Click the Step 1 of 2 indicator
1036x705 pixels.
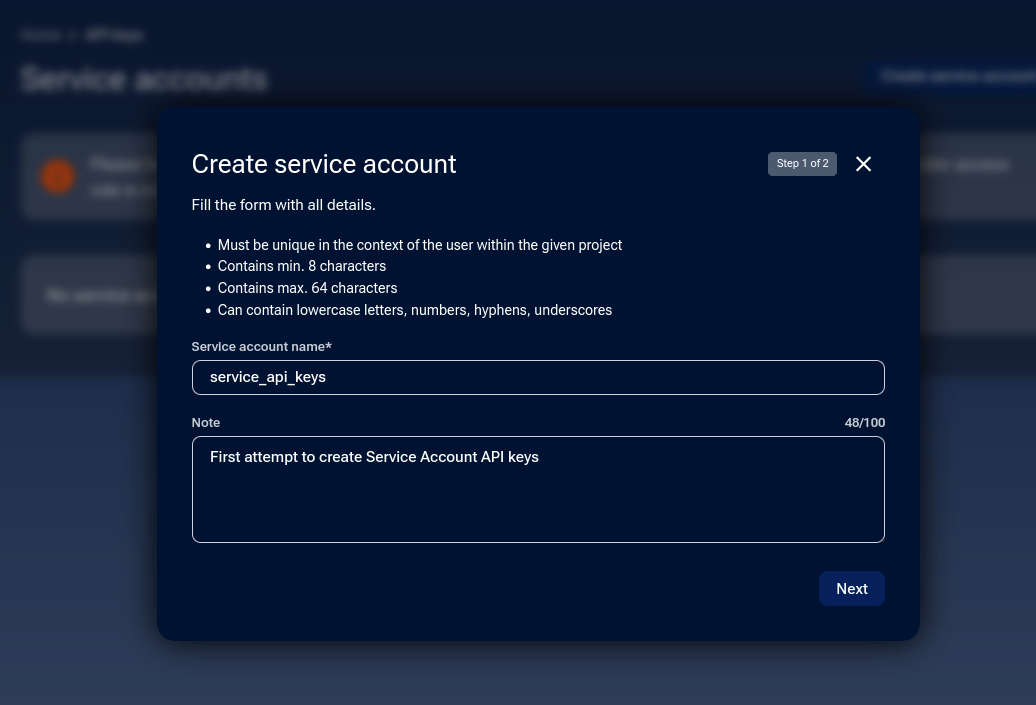point(802,163)
